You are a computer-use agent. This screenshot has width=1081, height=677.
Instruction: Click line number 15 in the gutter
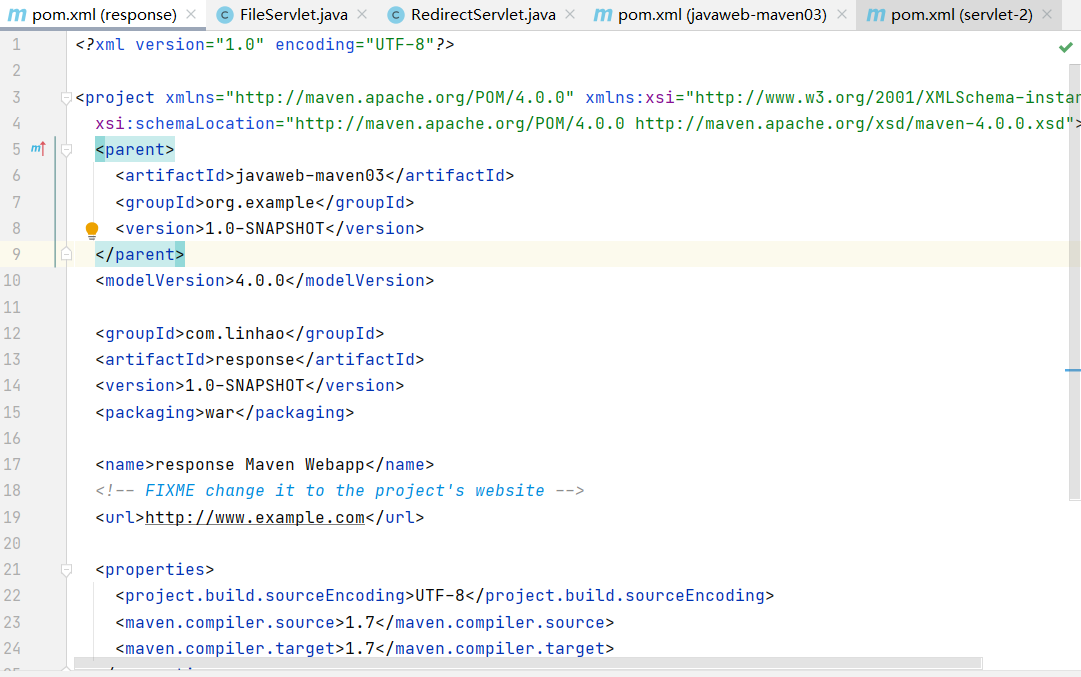click(12, 412)
